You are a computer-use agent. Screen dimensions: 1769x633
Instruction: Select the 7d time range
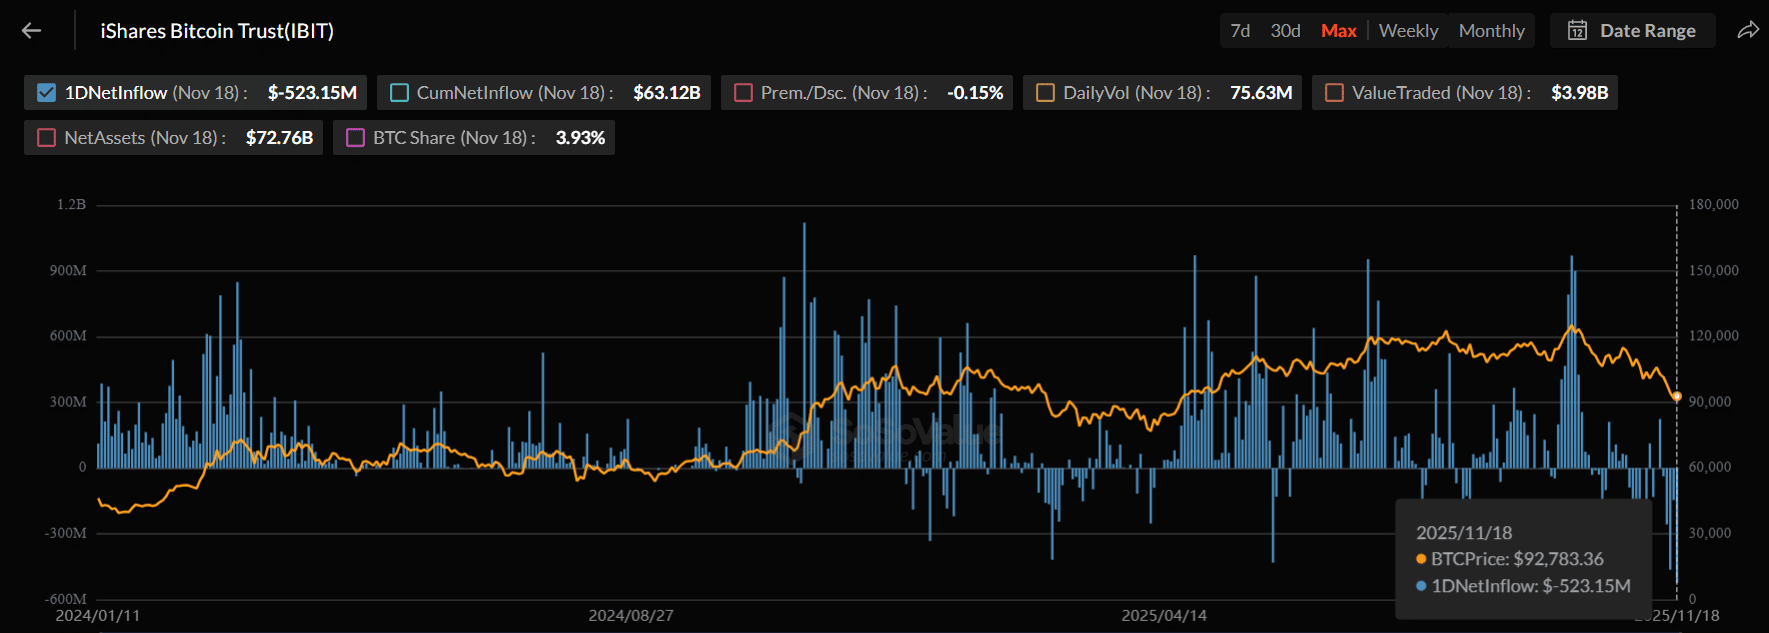pyautogui.click(x=1240, y=31)
